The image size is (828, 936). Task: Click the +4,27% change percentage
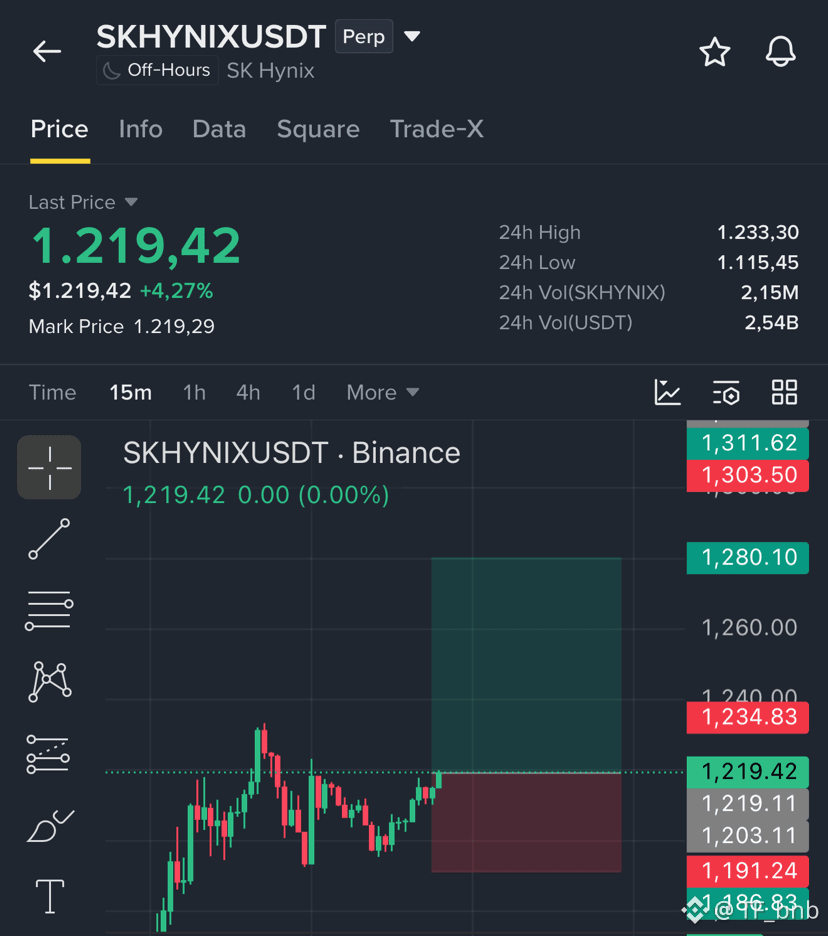(176, 291)
